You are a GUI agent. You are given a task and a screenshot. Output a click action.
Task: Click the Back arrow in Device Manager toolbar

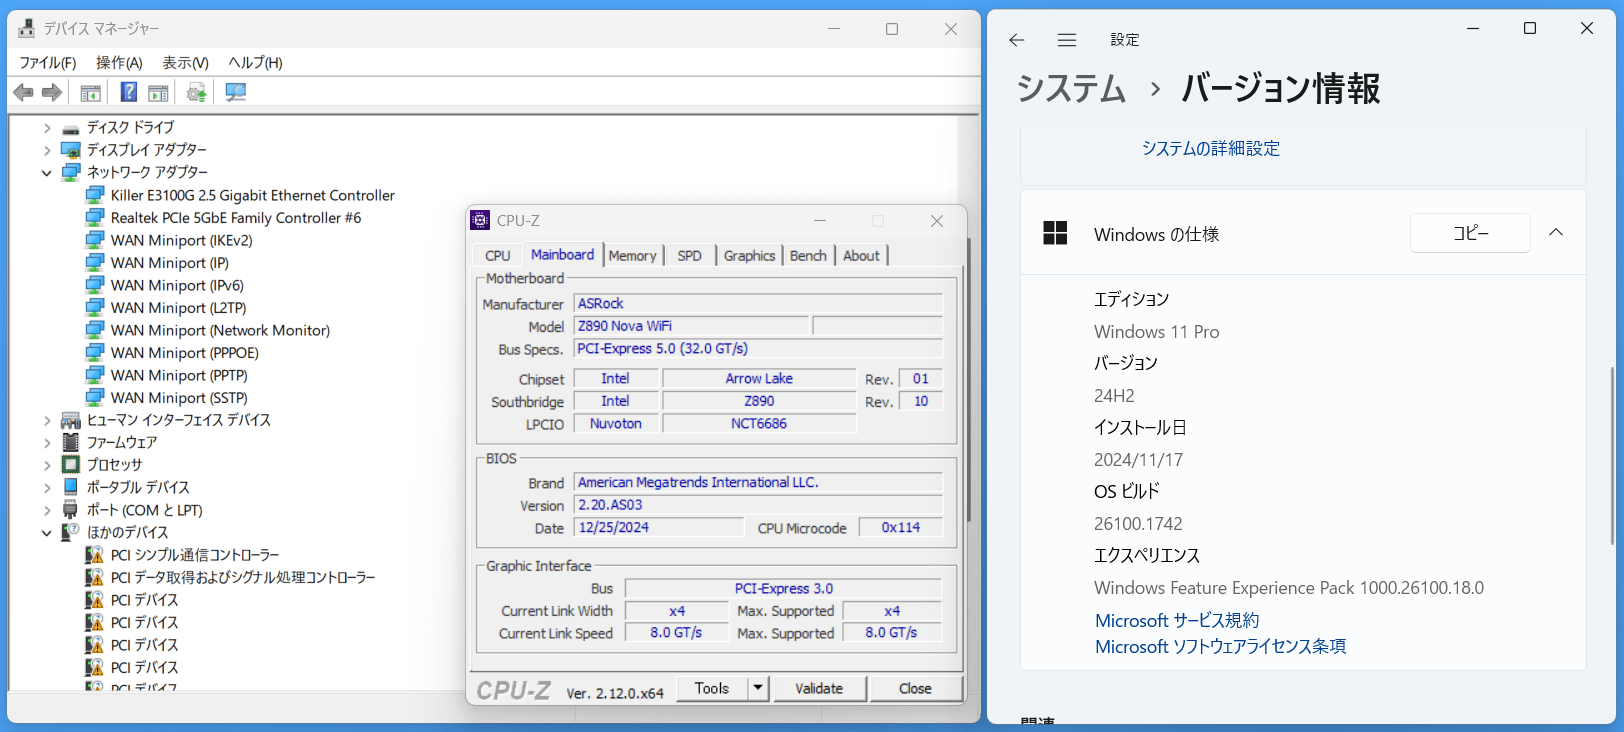(23, 93)
